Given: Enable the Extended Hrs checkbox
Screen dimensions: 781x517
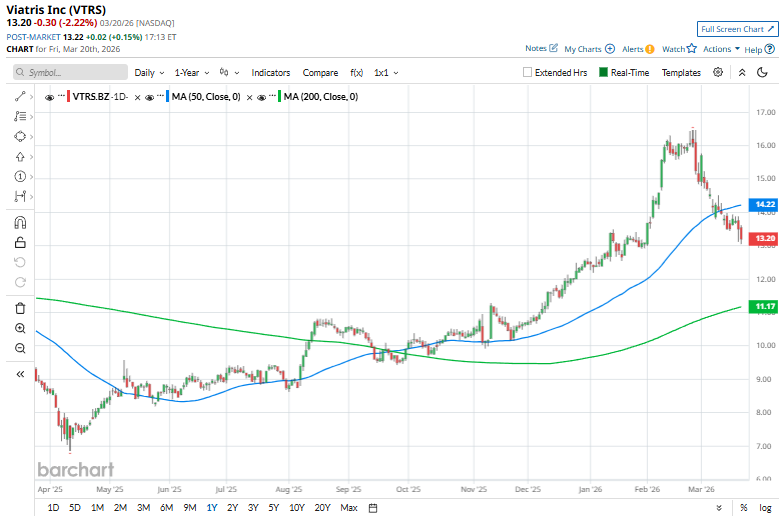Looking at the screenshot, I should coord(528,73).
